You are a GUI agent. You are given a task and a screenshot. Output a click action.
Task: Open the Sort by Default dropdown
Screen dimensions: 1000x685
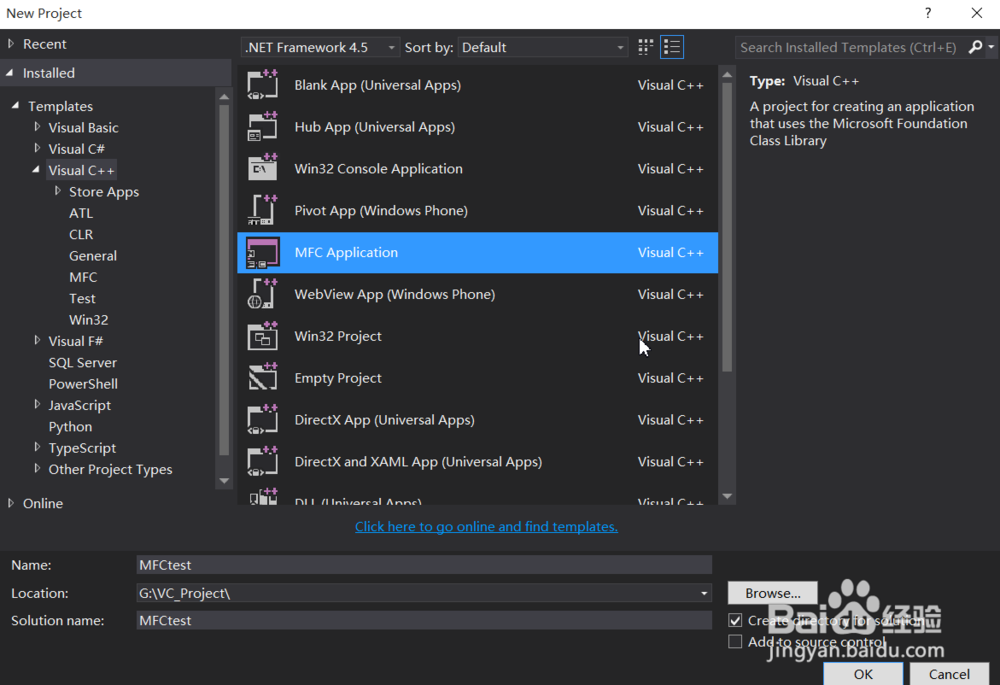point(543,47)
